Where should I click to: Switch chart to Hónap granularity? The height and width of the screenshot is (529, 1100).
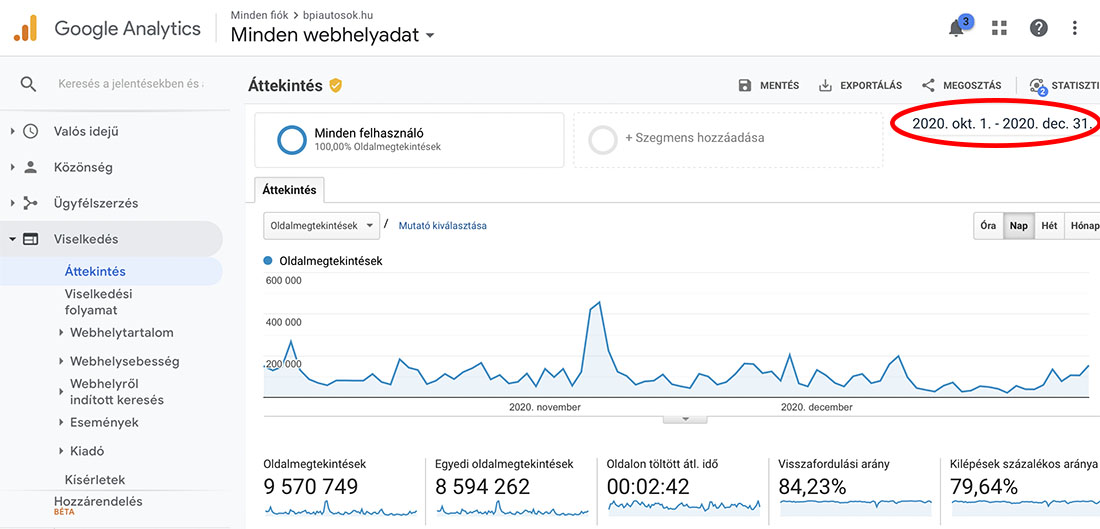coord(1082,226)
